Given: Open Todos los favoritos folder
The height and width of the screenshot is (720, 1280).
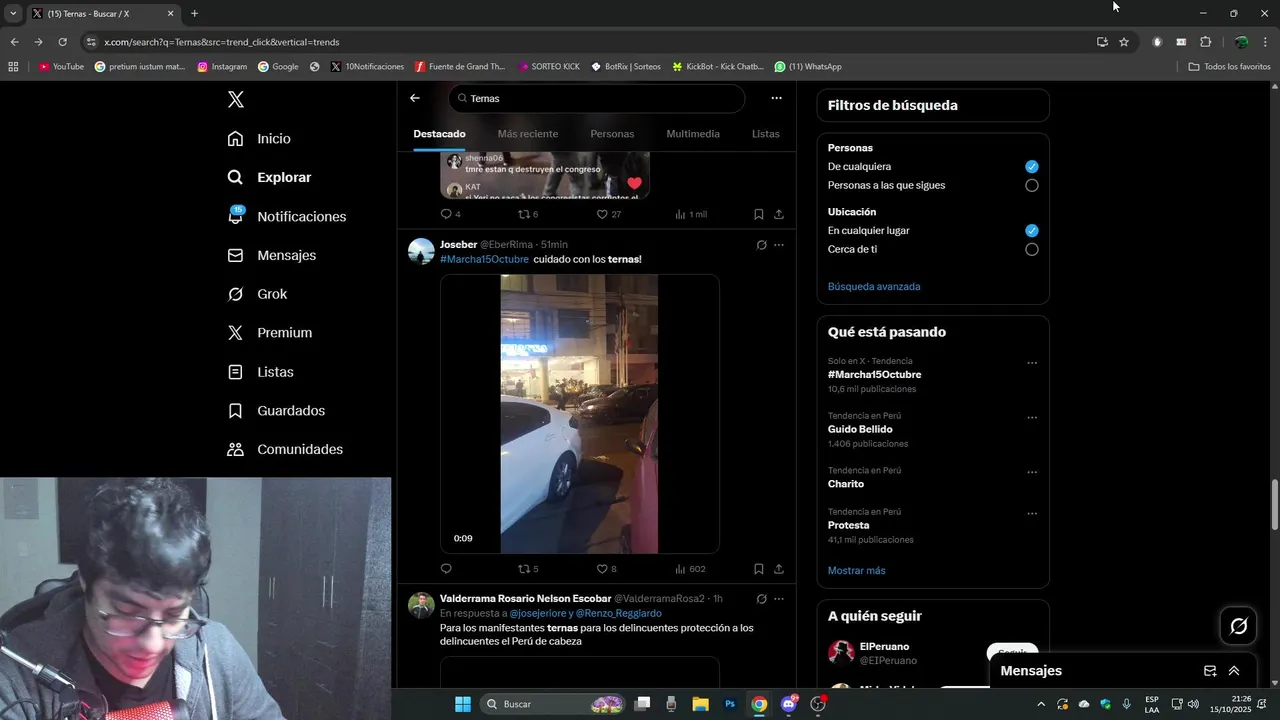Looking at the screenshot, I should coord(1230,67).
